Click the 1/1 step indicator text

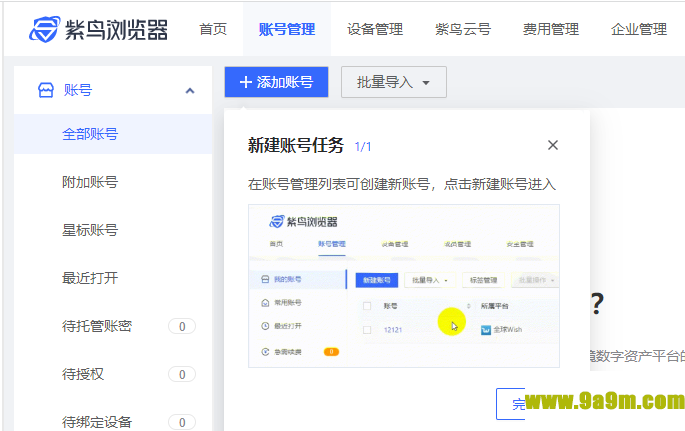point(363,147)
